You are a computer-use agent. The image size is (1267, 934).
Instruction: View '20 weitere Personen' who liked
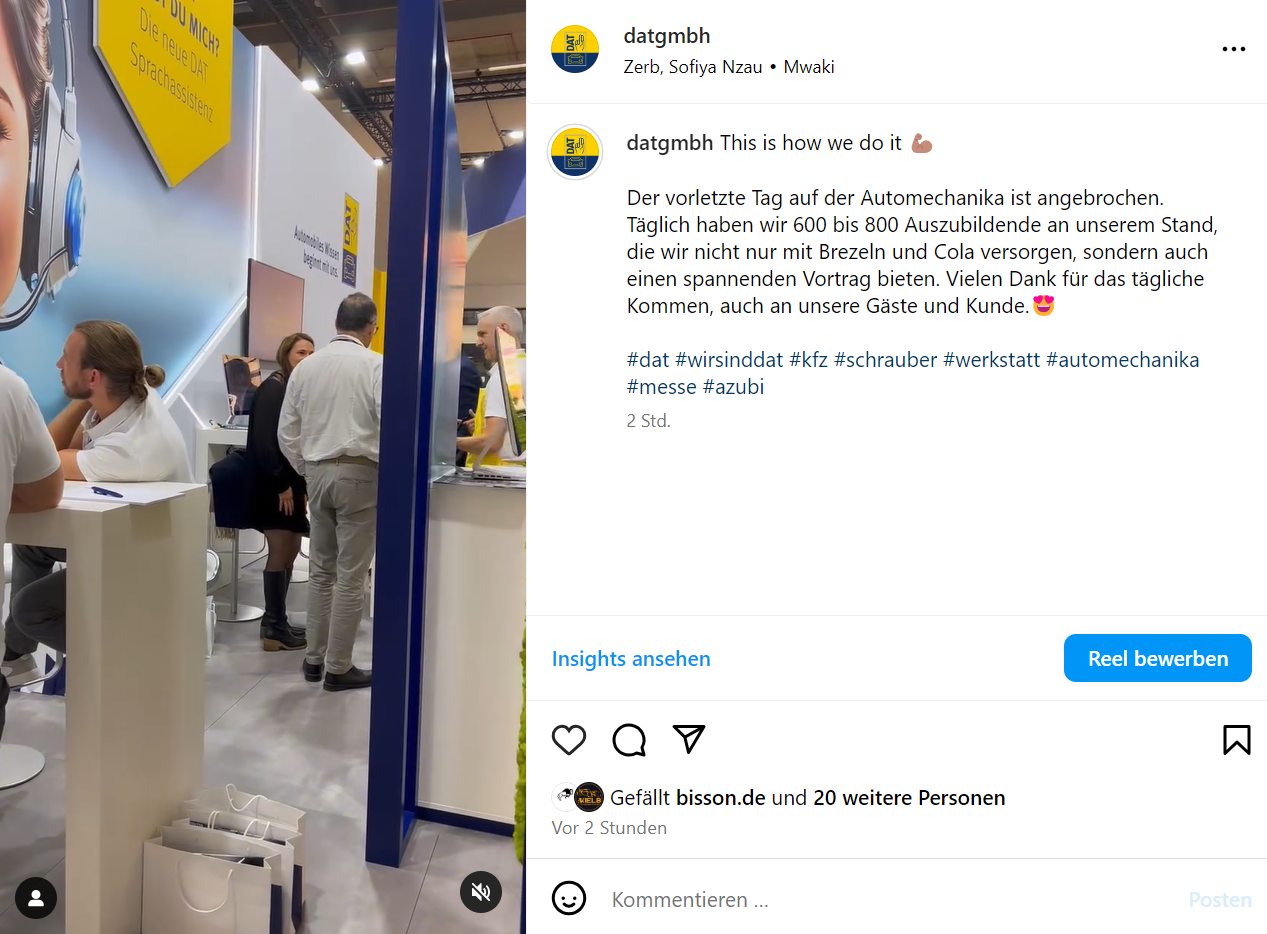[x=909, y=798]
